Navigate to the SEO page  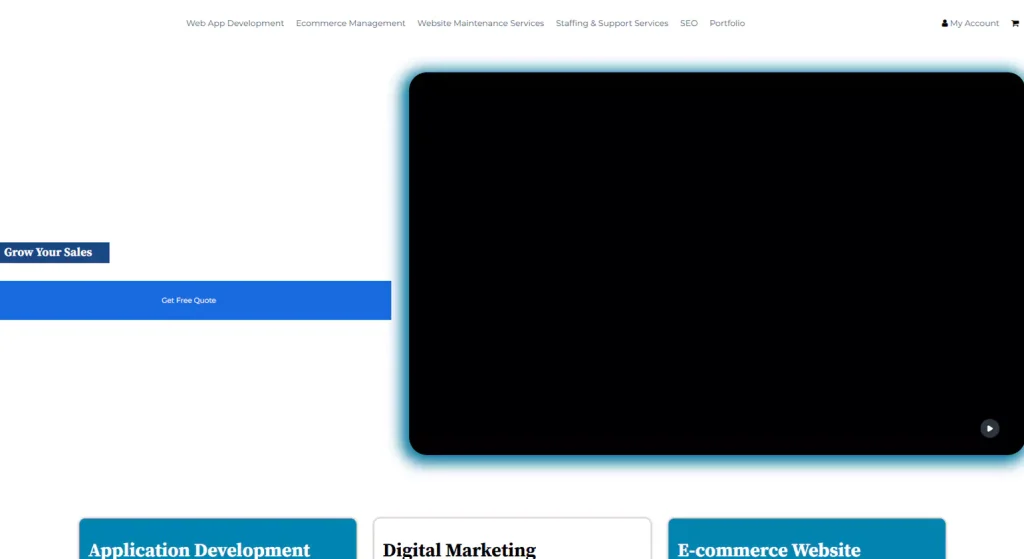click(x=689, y=23)
